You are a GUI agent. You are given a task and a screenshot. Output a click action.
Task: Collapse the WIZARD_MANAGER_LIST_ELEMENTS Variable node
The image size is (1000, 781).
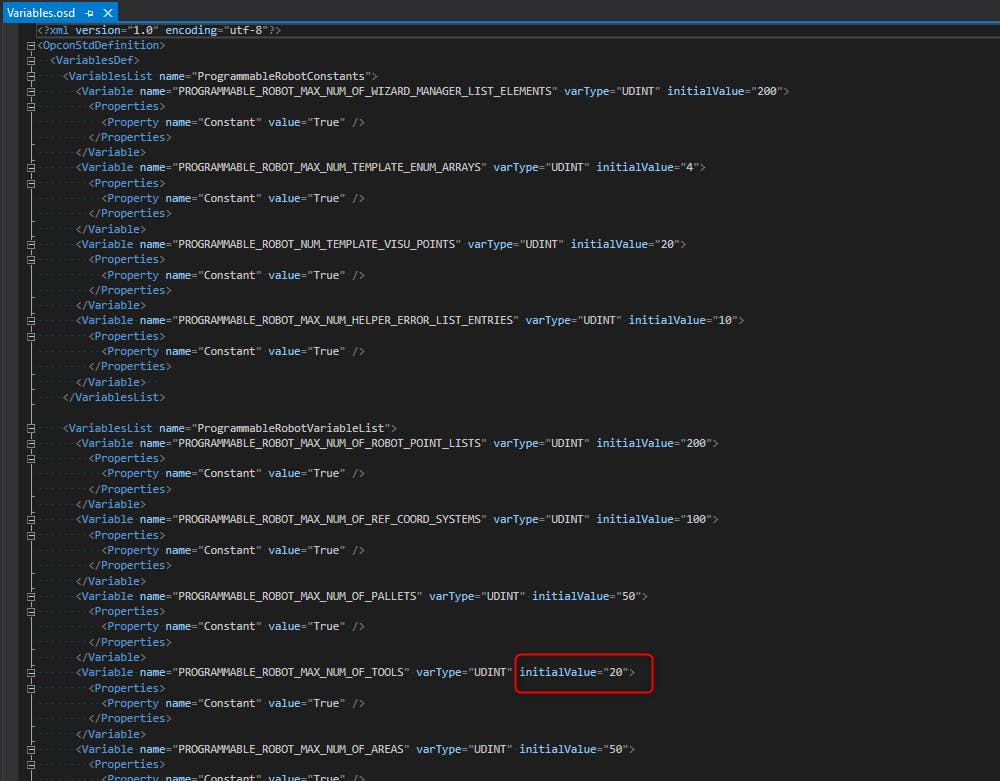tap(33, 91)
